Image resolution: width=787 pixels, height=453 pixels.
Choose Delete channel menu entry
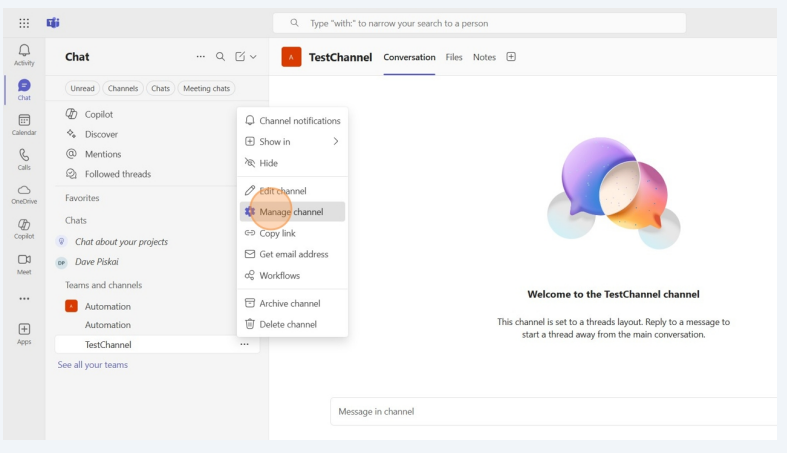pos(287,324)
